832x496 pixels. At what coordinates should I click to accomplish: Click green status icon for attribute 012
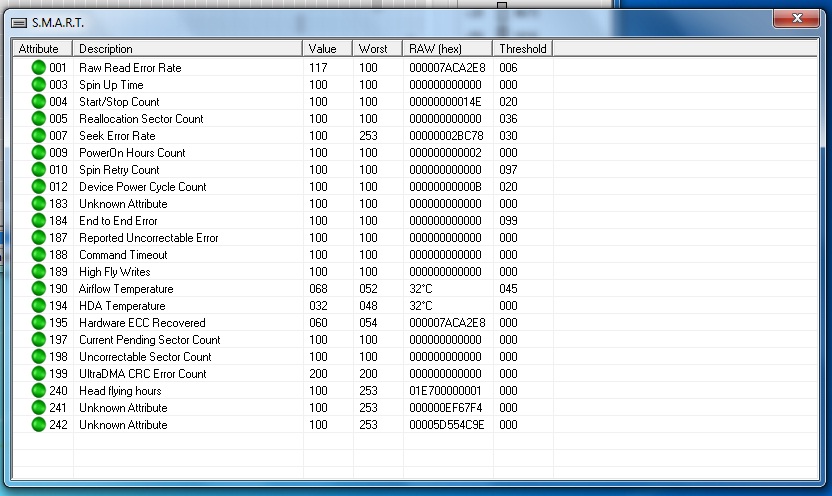pos(39,186)
